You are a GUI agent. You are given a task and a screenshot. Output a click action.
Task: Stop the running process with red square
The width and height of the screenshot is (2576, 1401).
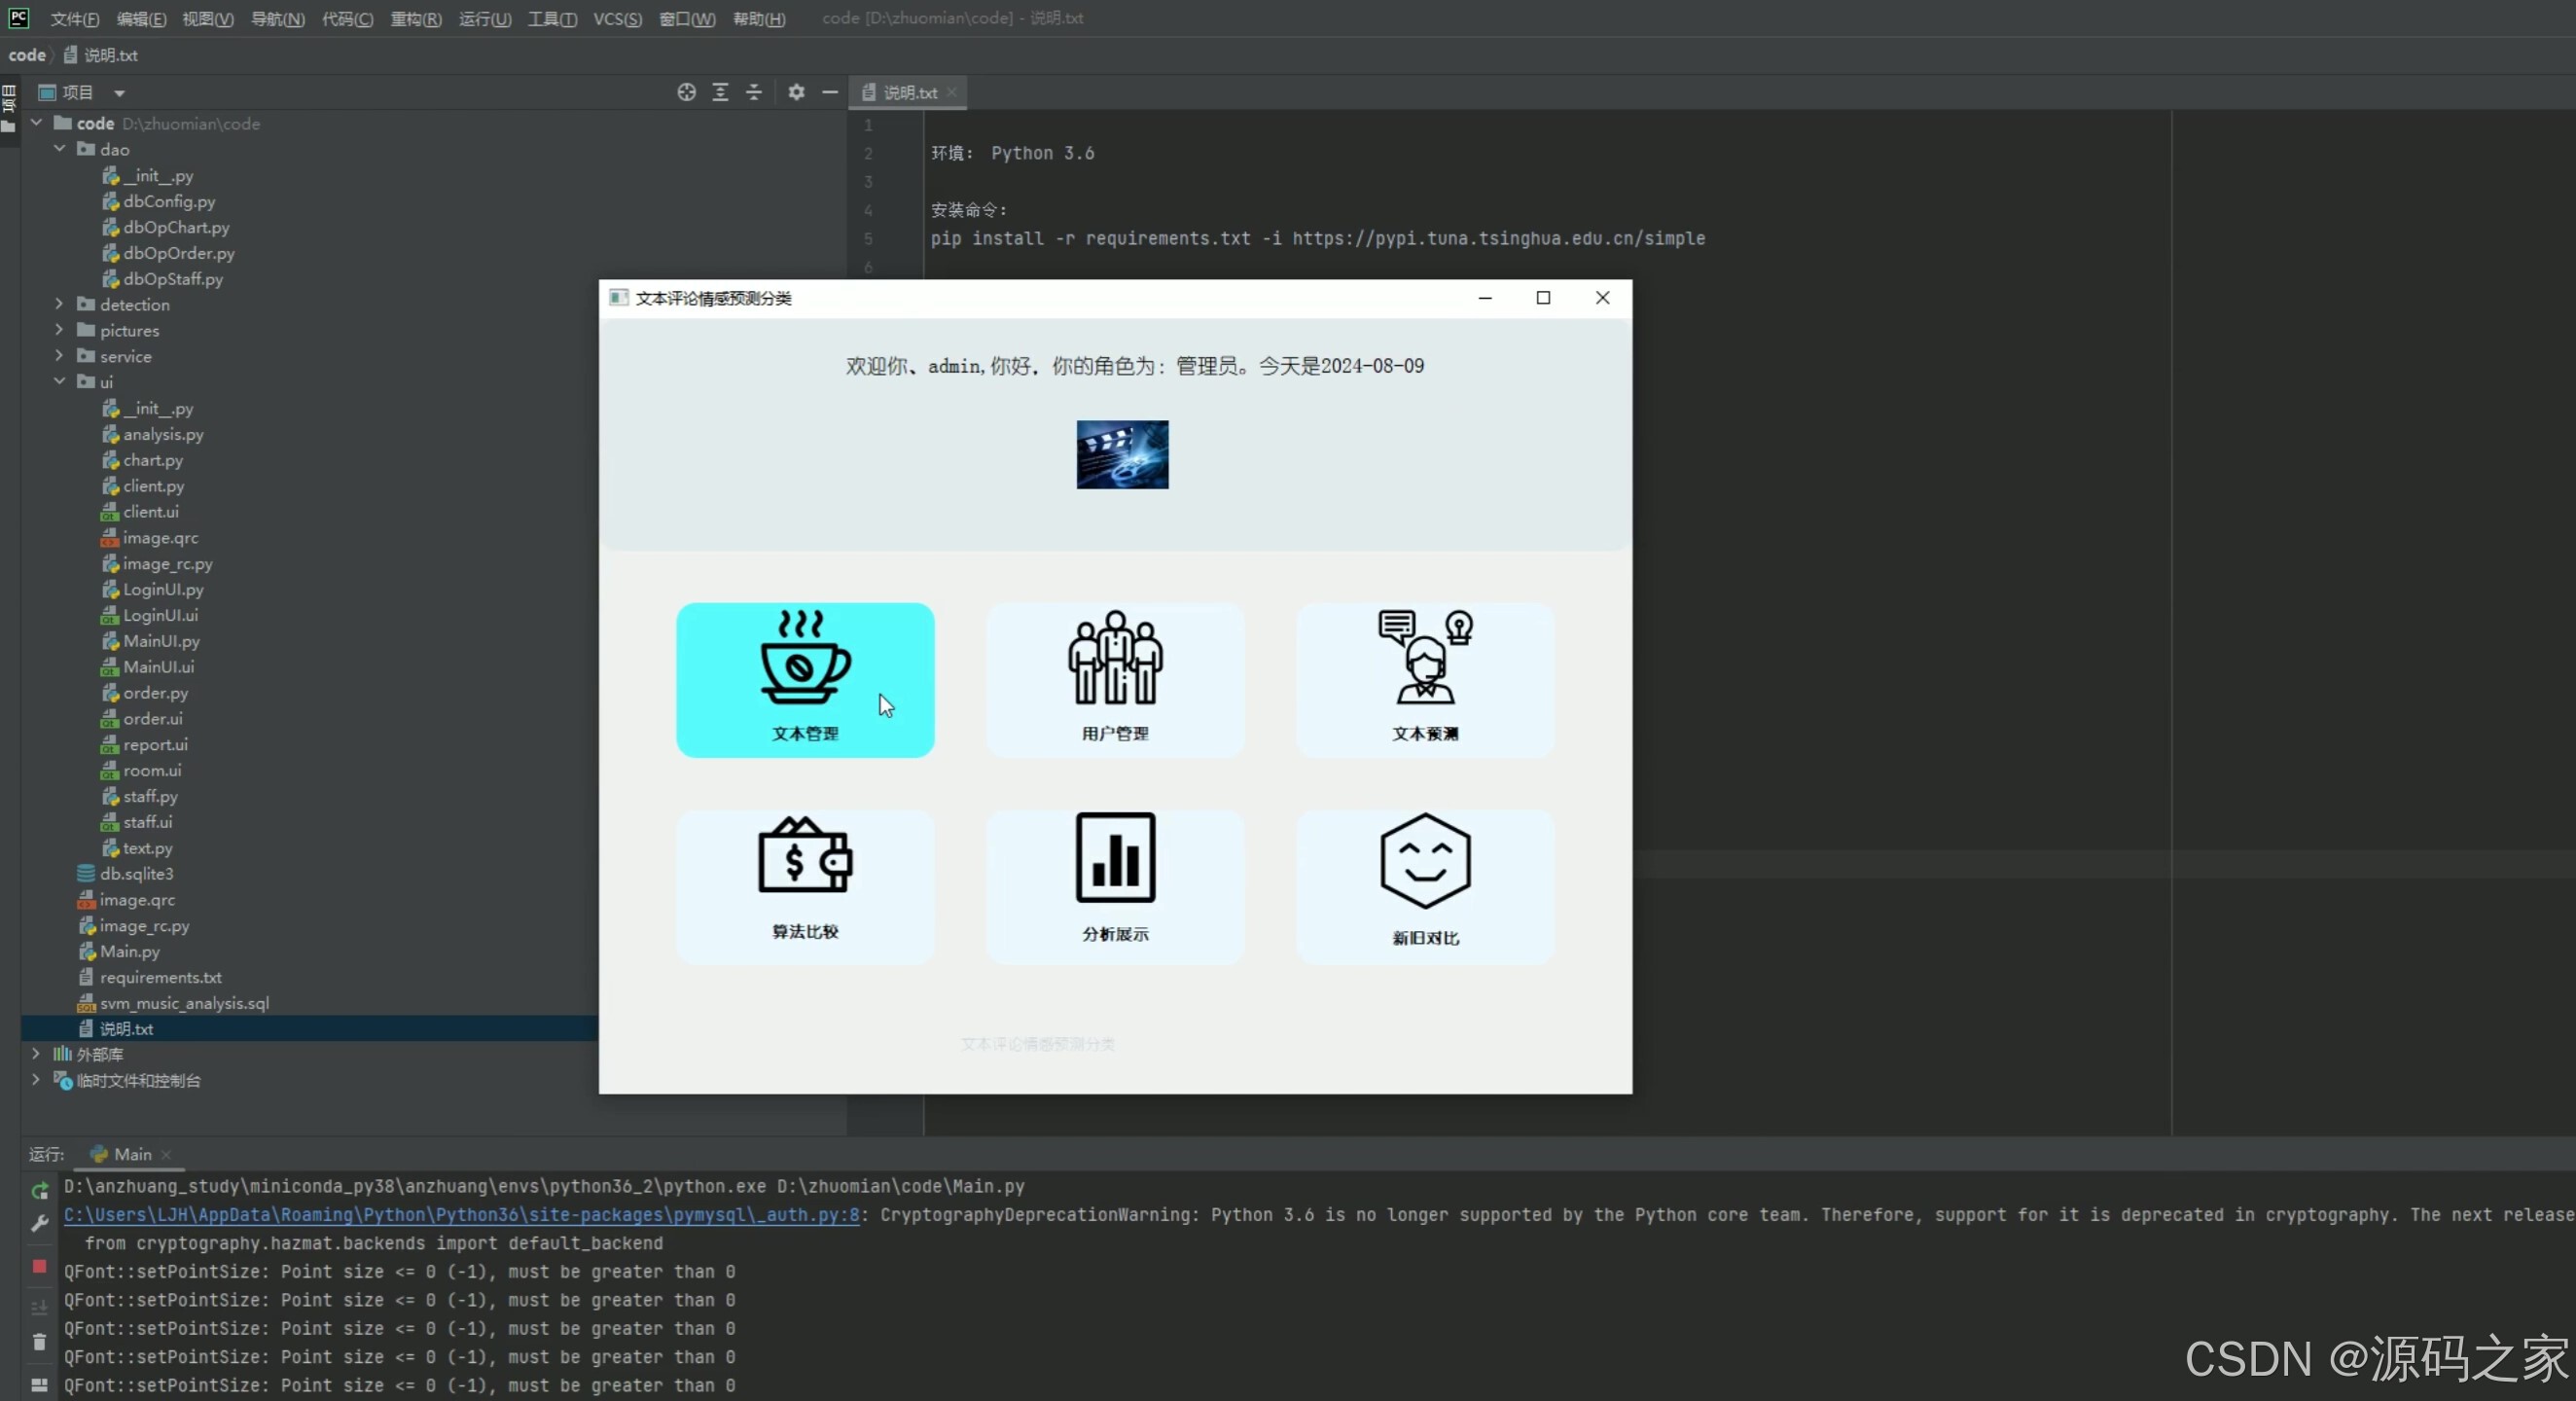click(x=40, y=1266)
